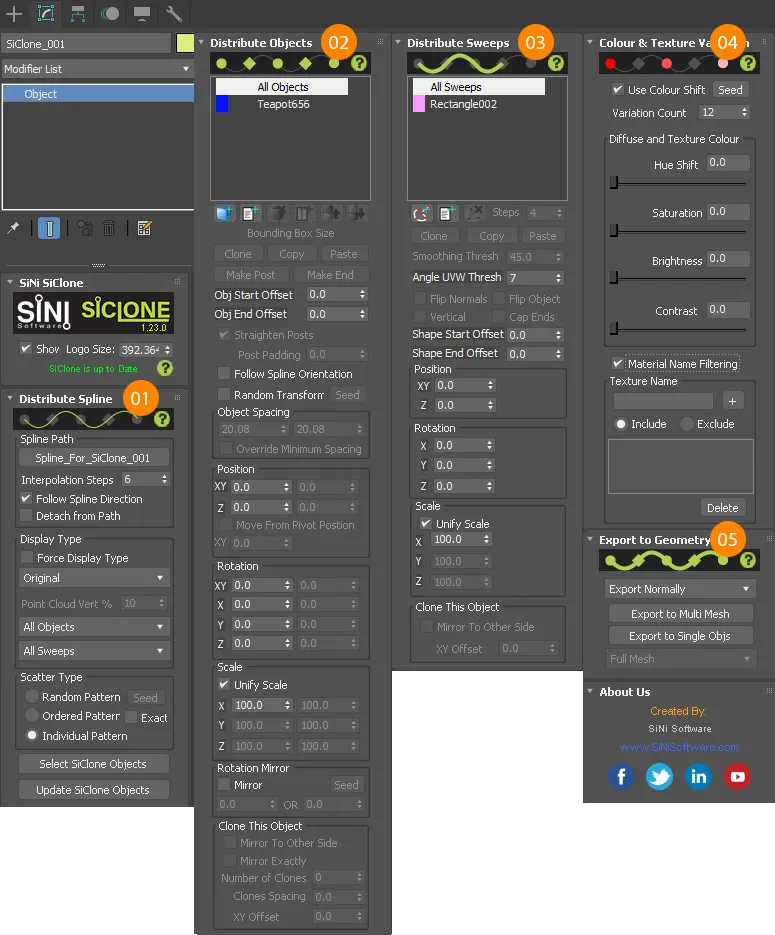The image size is (775, 935).
Task: Open the Export Normally dropdown
Action: pyautogui.click(x=680, y=589)
